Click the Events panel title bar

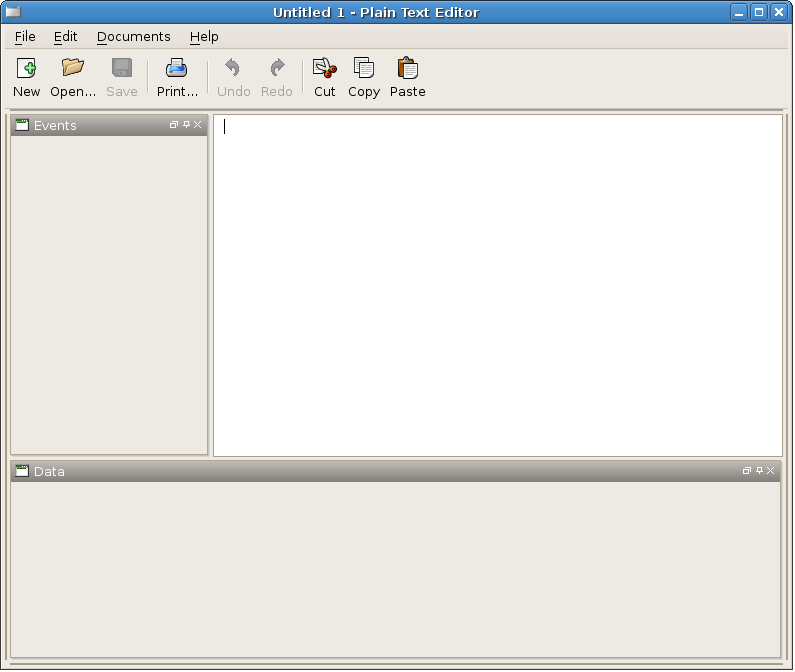(x=109, y=125)
